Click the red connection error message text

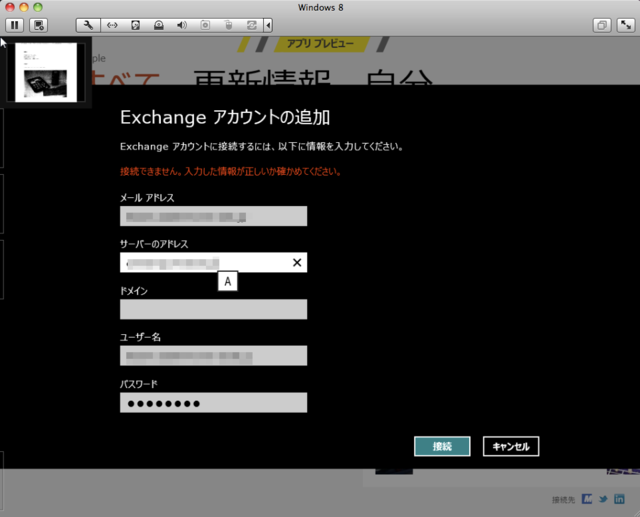231,171
